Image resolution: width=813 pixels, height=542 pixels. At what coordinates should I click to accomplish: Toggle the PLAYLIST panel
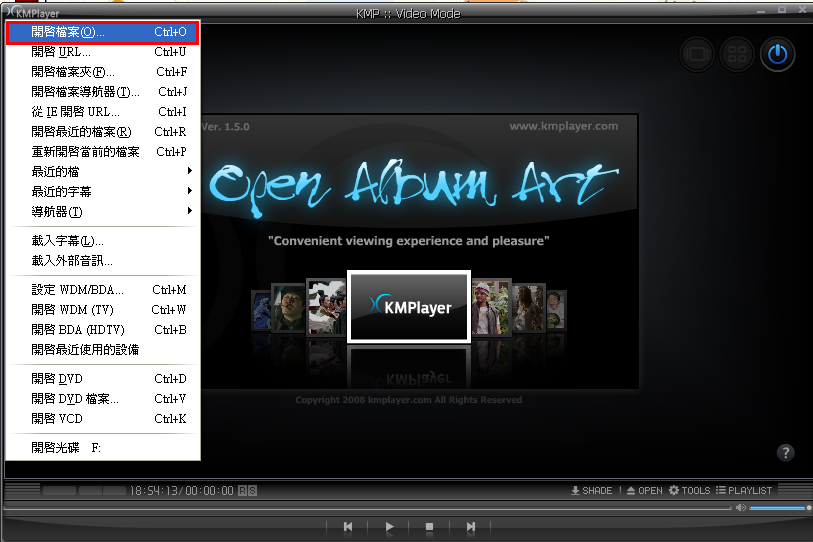pyautogui.click(x=743, y=490)
